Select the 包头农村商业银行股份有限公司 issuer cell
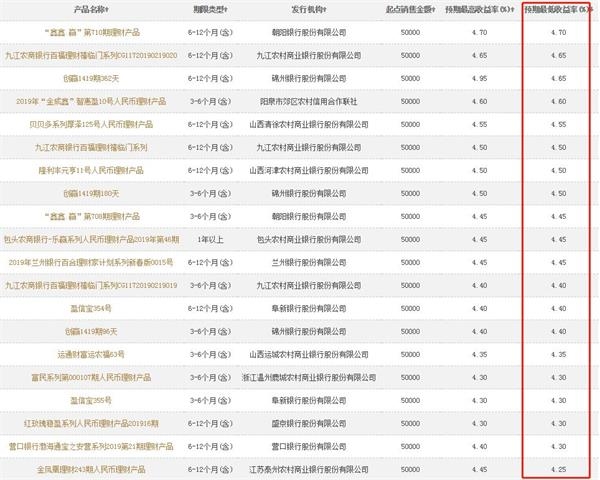This screenshot has width=600, height=480. [309, 240]
